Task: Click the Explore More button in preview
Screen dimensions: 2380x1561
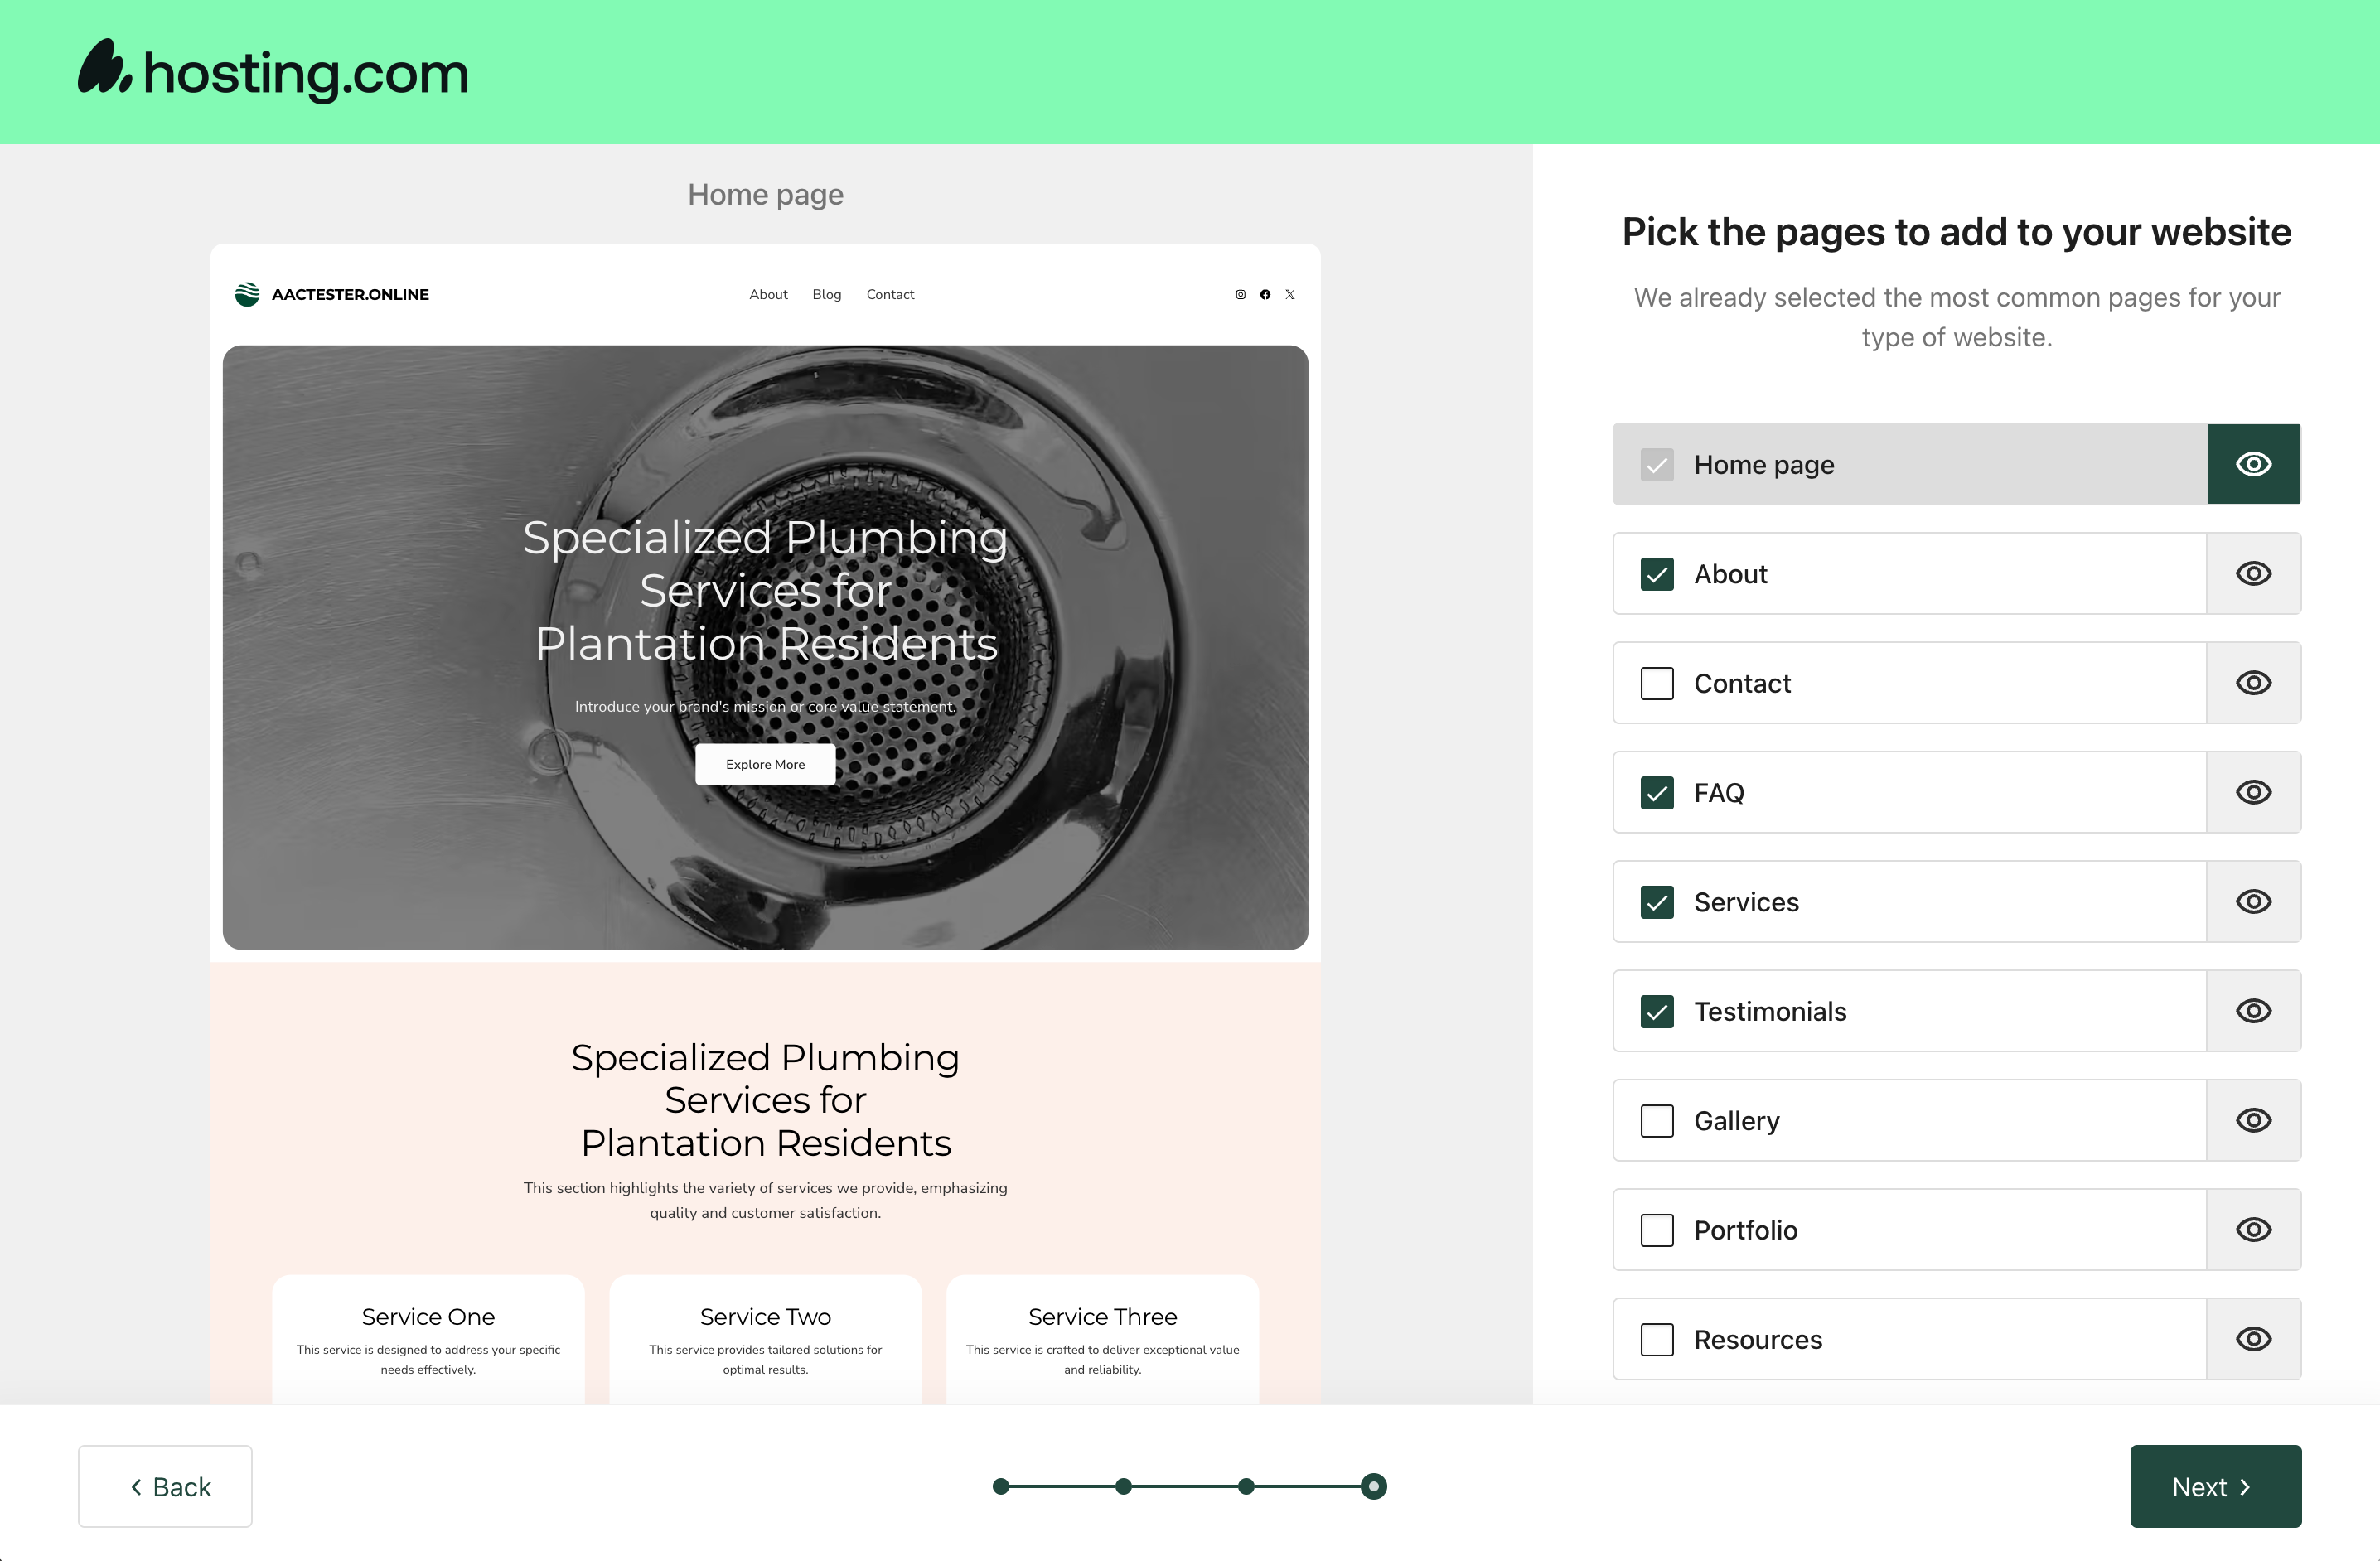Action: (765, 765)
